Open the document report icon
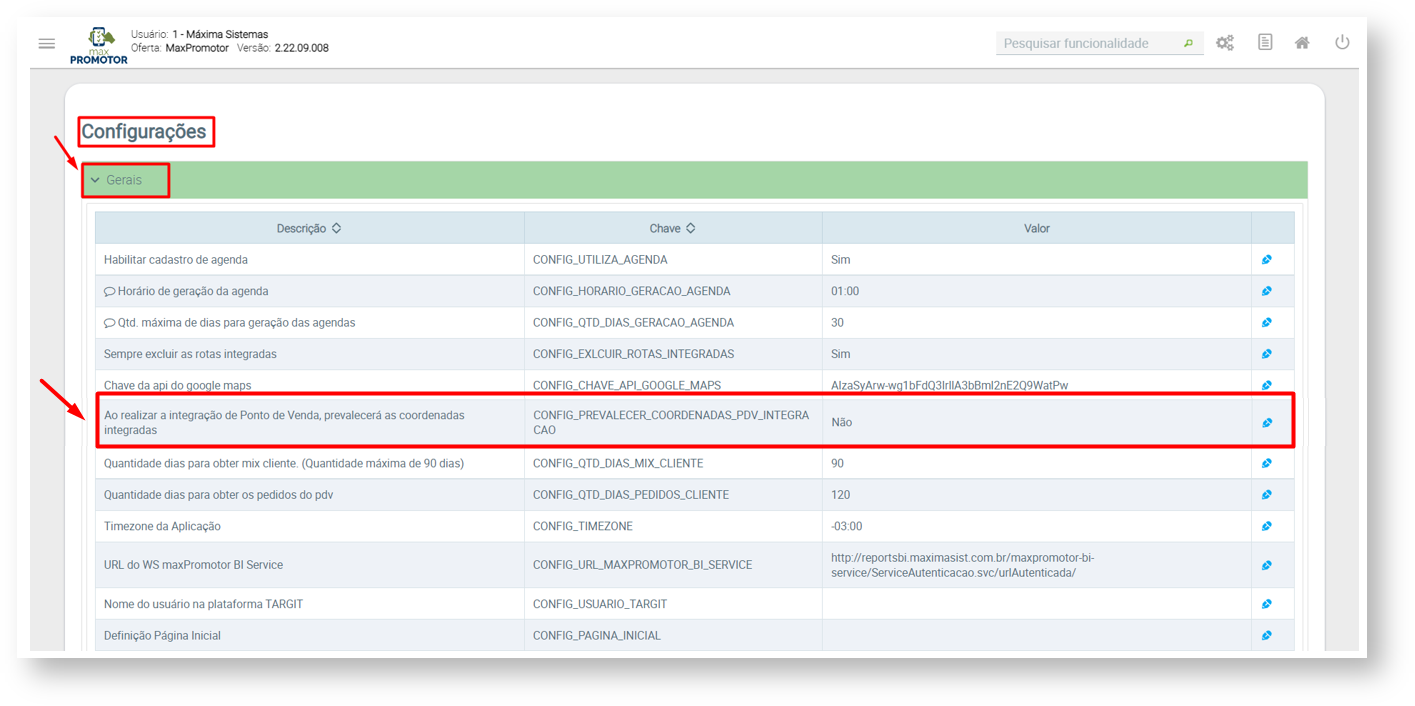This screenshot has width=1415, height=706. (1265, 43)
